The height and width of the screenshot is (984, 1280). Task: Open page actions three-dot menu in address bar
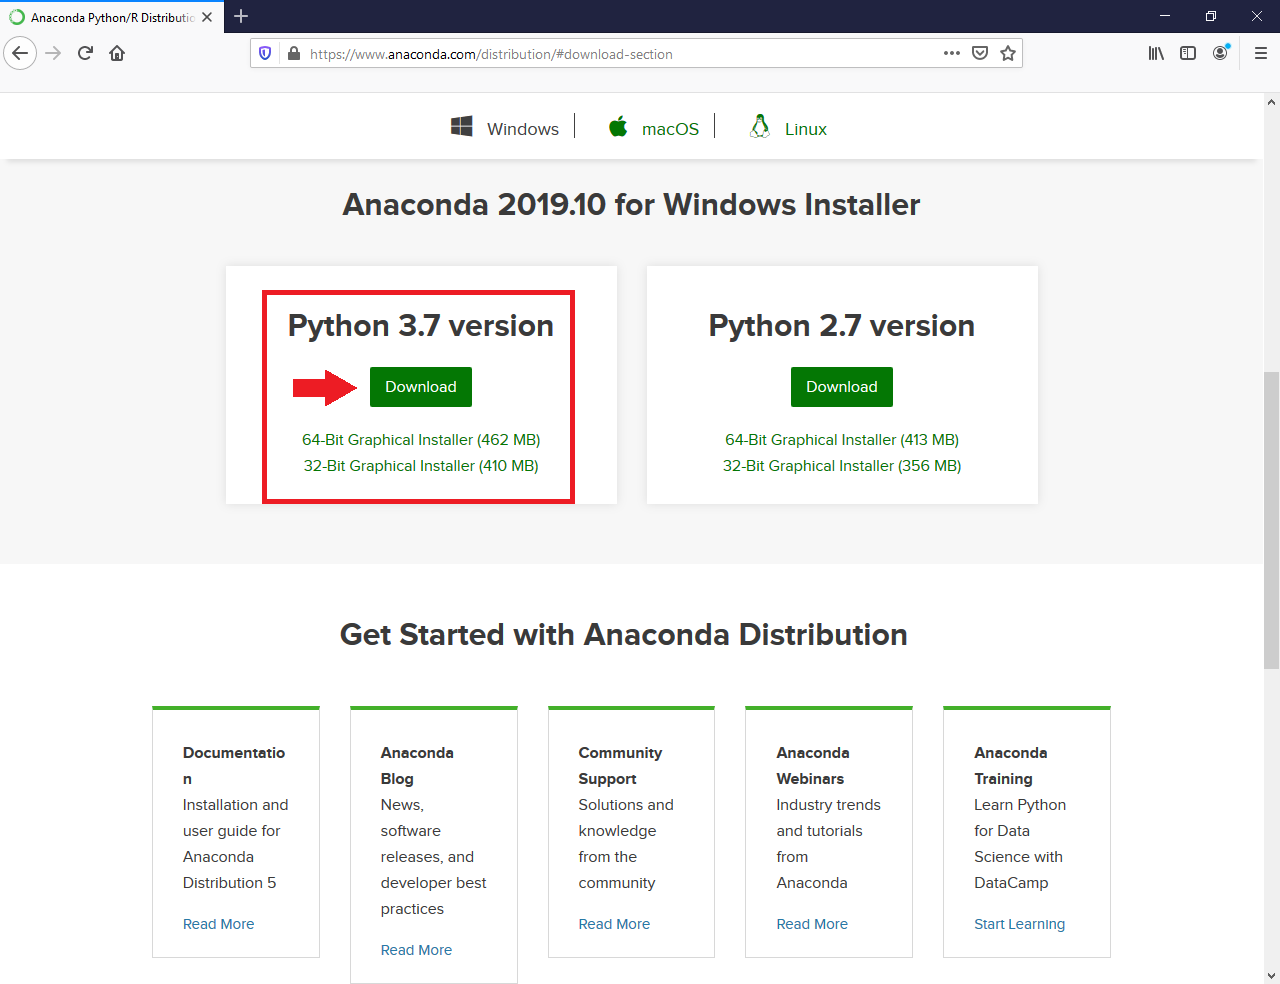point(952,53)
